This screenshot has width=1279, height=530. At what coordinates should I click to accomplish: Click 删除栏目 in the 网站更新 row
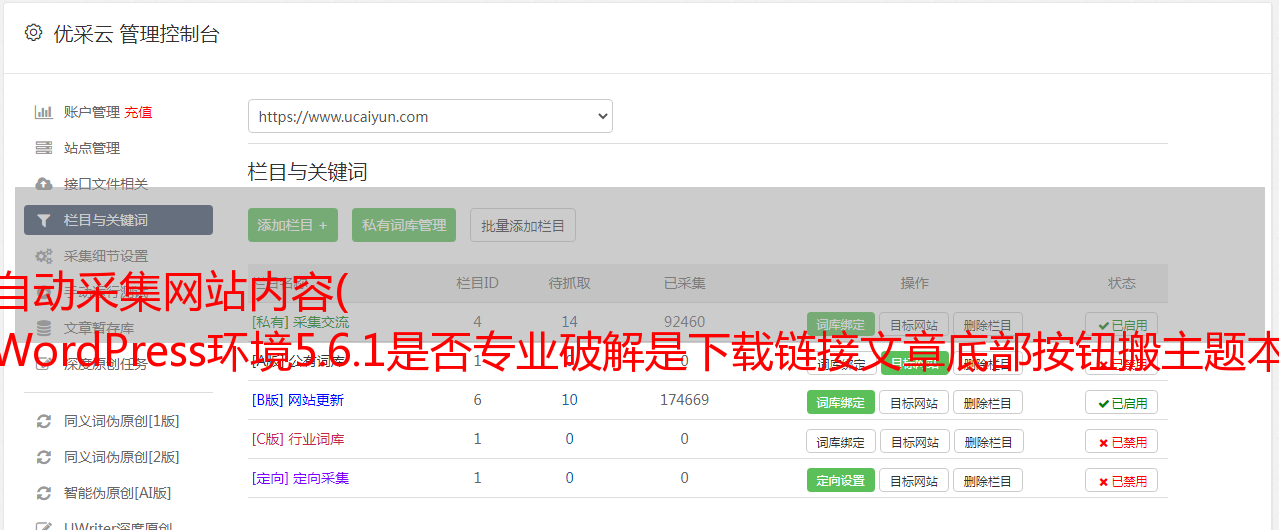tap(988, 402)
